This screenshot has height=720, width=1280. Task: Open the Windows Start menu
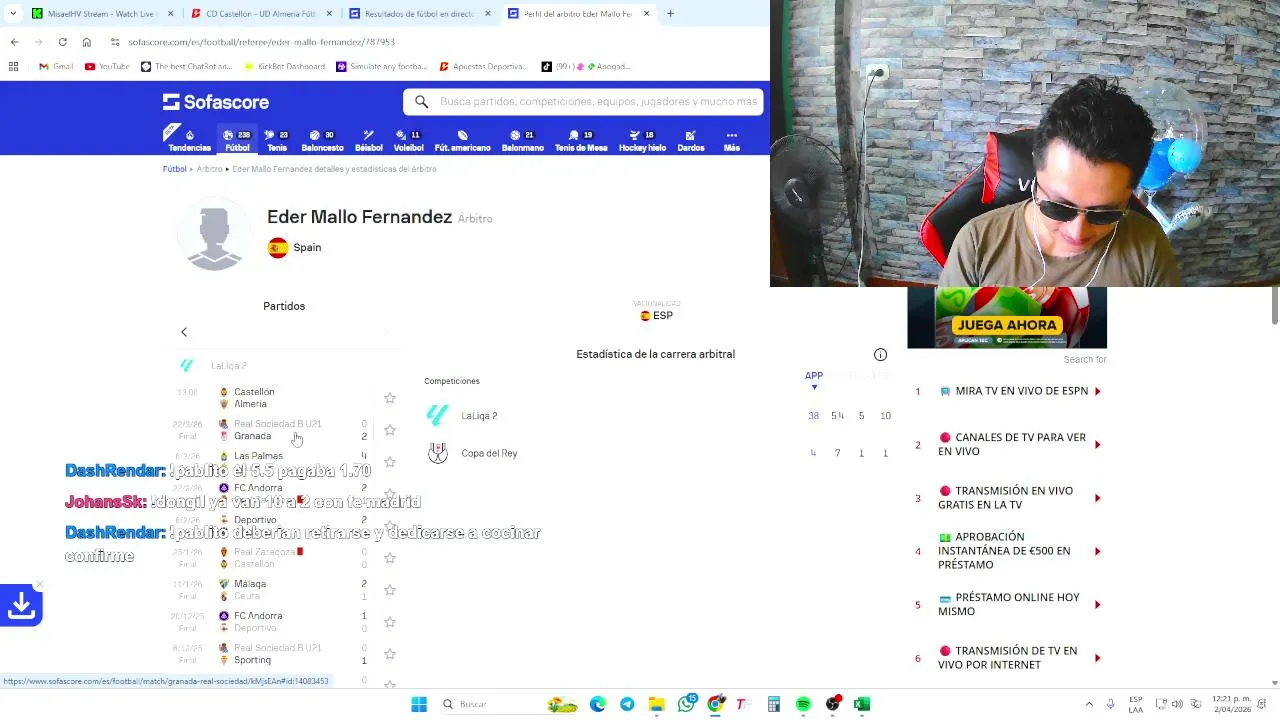[419, 704]
